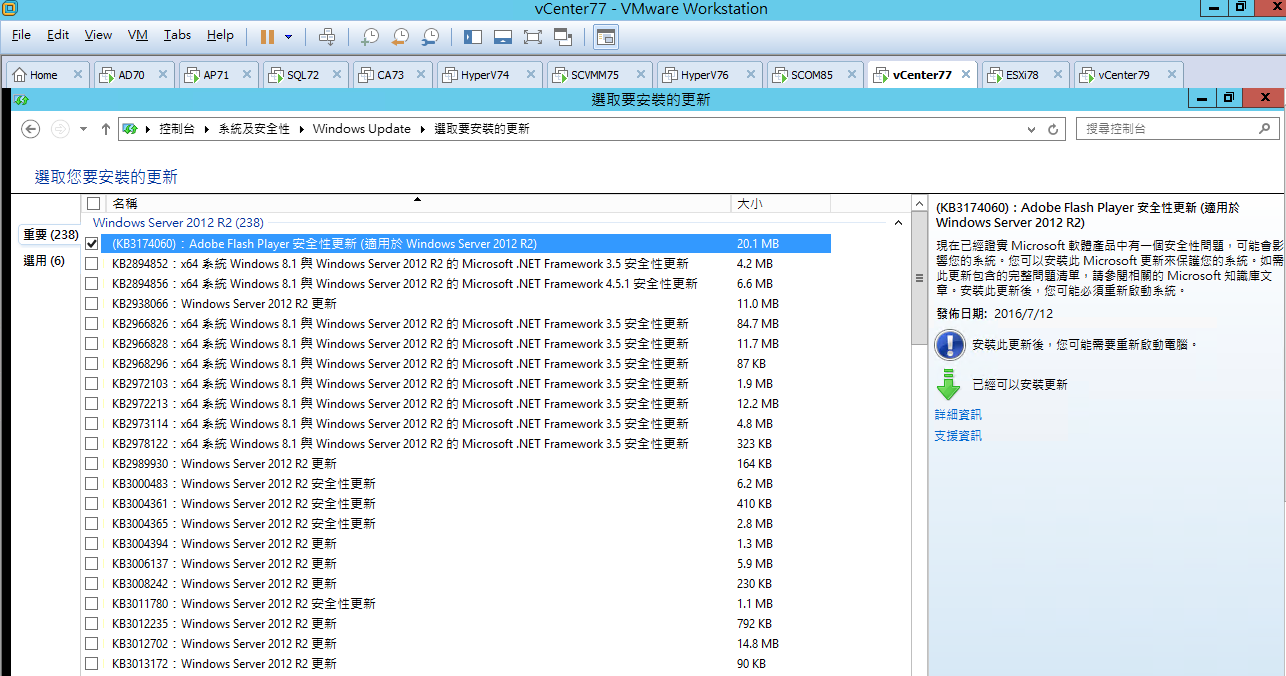Open the snapshot manager
This screenshot has height=676, width=1286.
pos(430,37)
